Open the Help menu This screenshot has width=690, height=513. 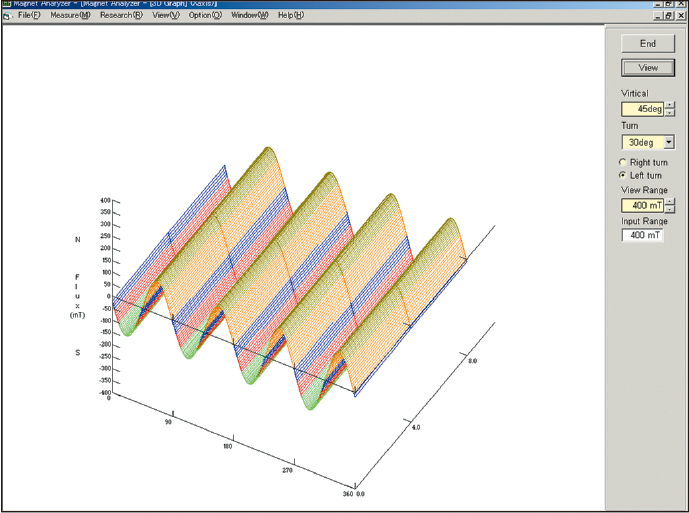click(291, 15)
